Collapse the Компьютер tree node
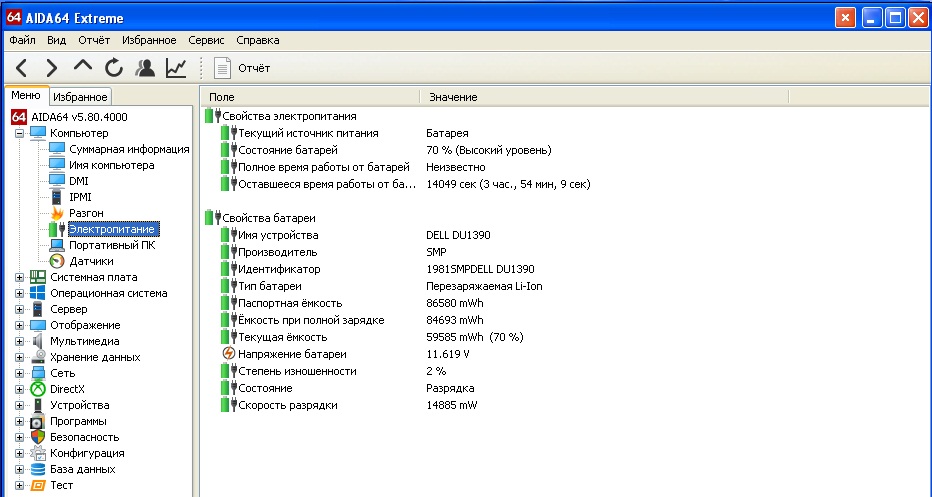 [20, 133]
